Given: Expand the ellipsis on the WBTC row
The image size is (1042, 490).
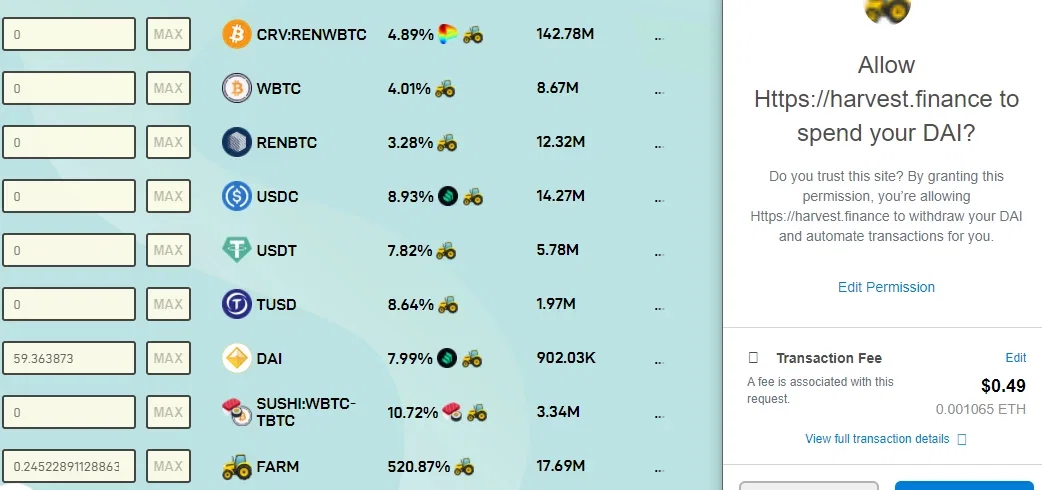Looking at the screenshot, I should [x=659, y=92].
